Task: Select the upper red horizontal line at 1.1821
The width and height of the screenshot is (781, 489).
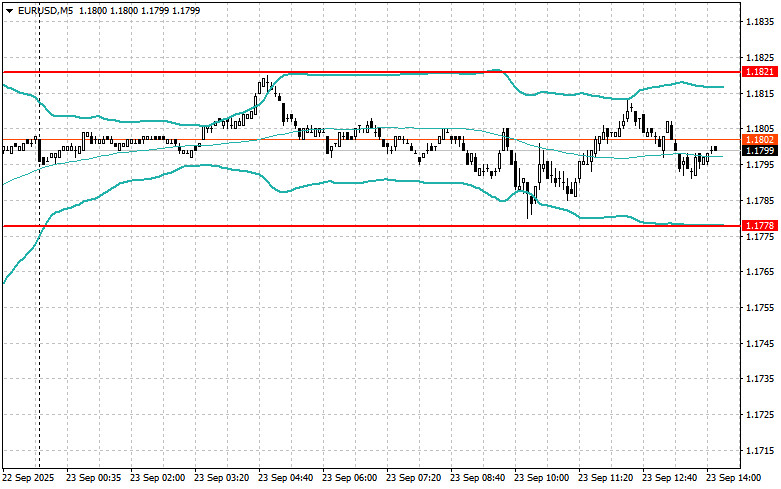Action: 372,72
